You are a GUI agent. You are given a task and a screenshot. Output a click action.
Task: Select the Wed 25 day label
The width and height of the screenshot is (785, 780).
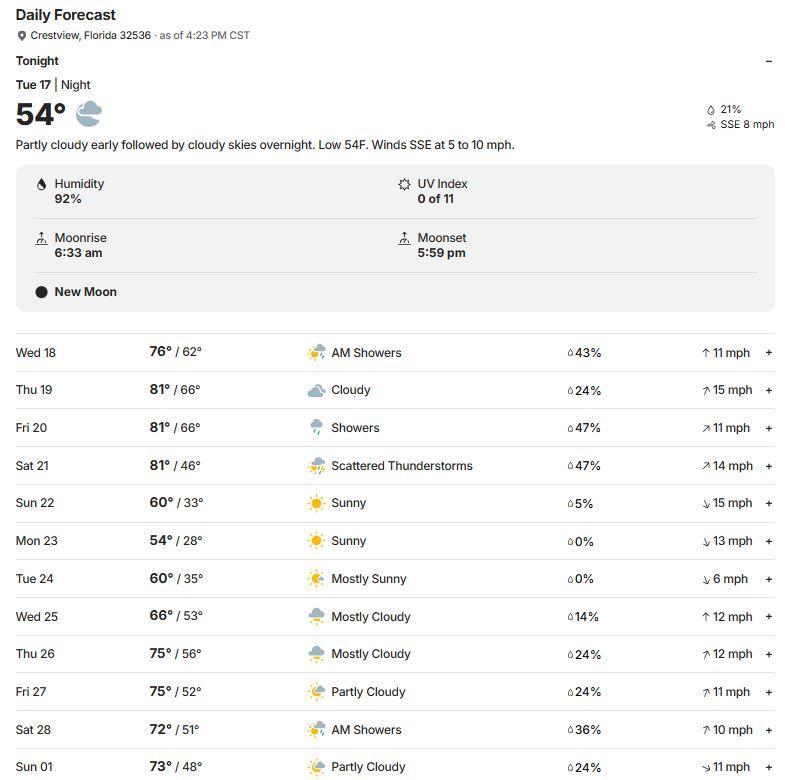click(x=37, y=617)
